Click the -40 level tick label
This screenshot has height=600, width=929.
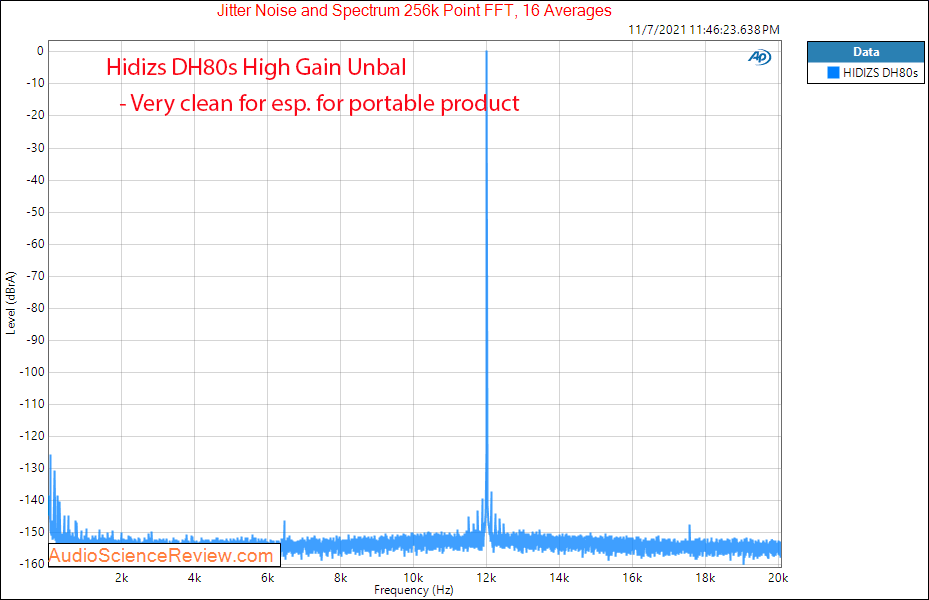35,179
